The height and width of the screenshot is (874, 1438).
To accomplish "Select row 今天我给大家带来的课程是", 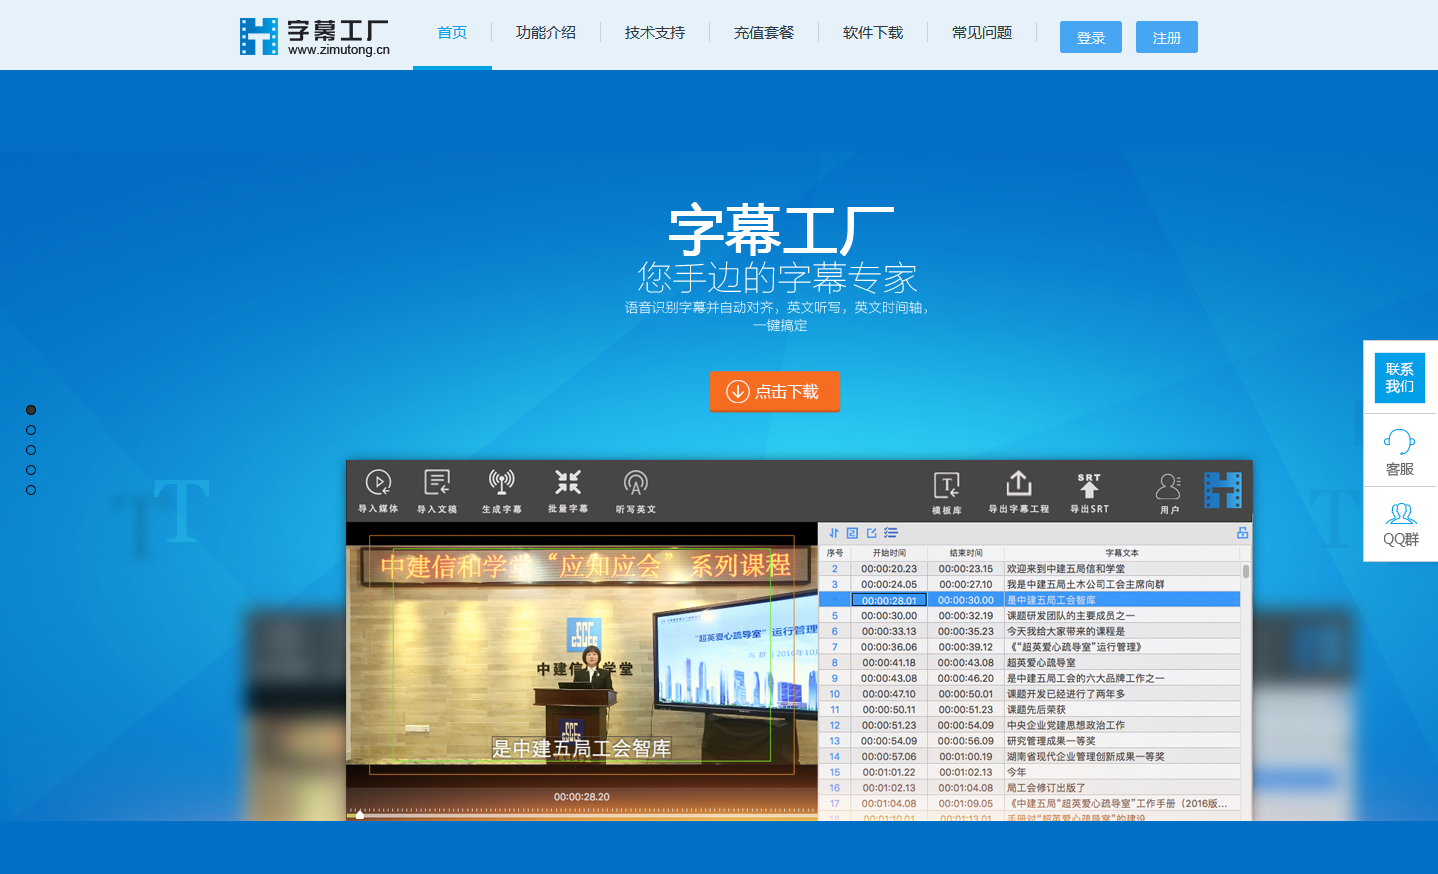I will pos(1030,631).
